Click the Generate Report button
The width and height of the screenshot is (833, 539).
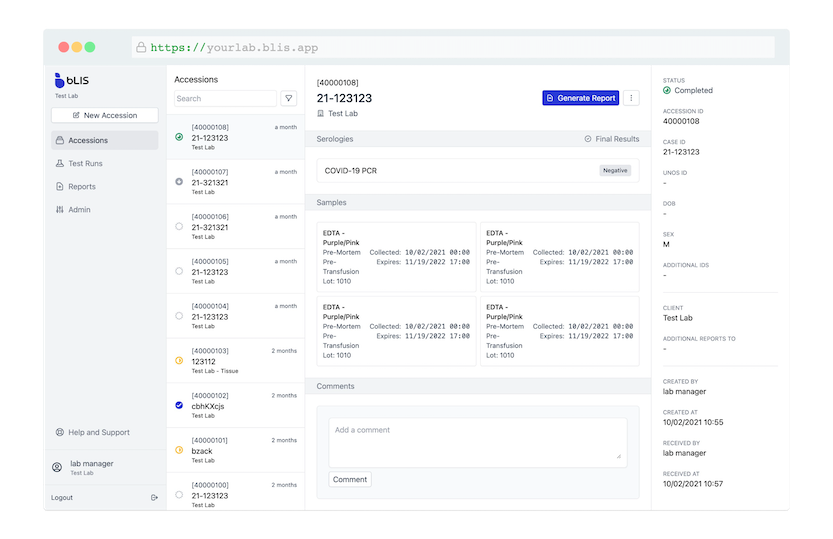click(x=580, y=98)
